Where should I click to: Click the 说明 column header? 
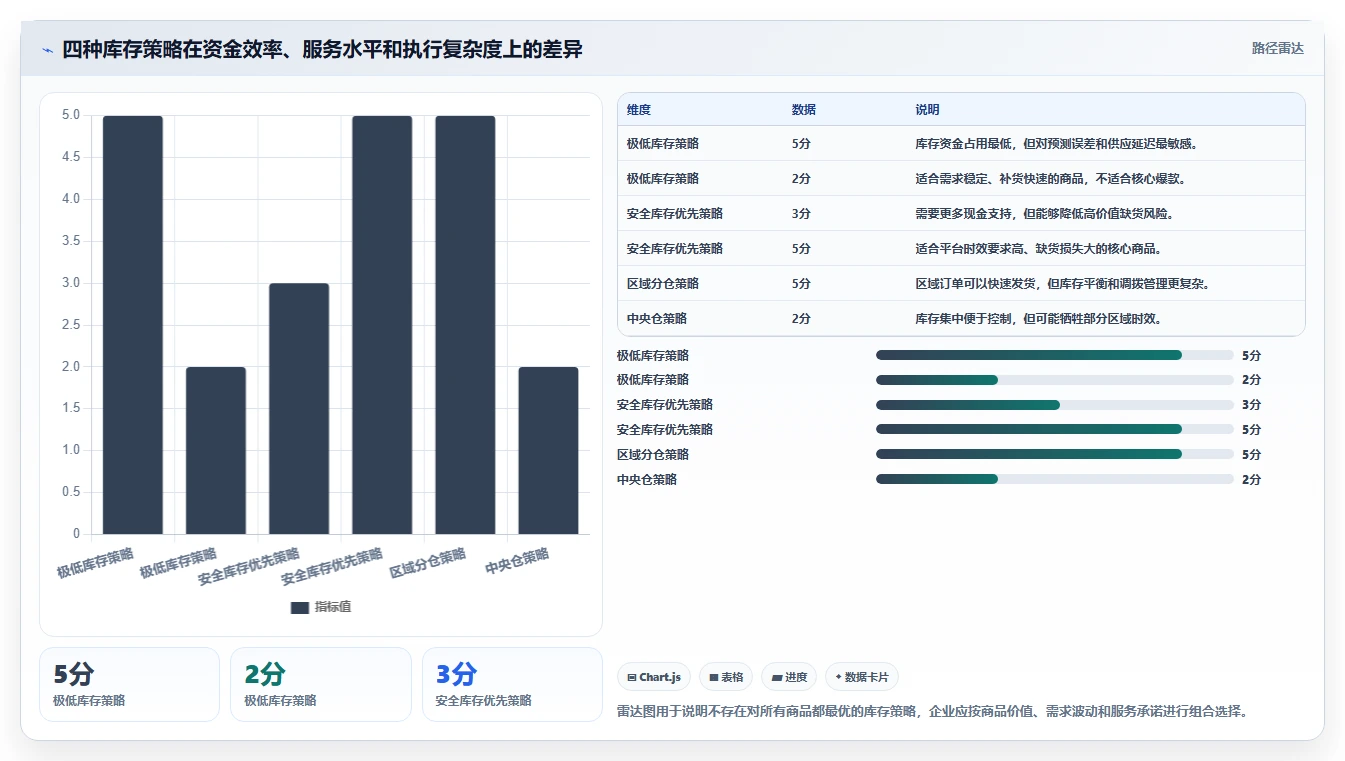[927, 110]
